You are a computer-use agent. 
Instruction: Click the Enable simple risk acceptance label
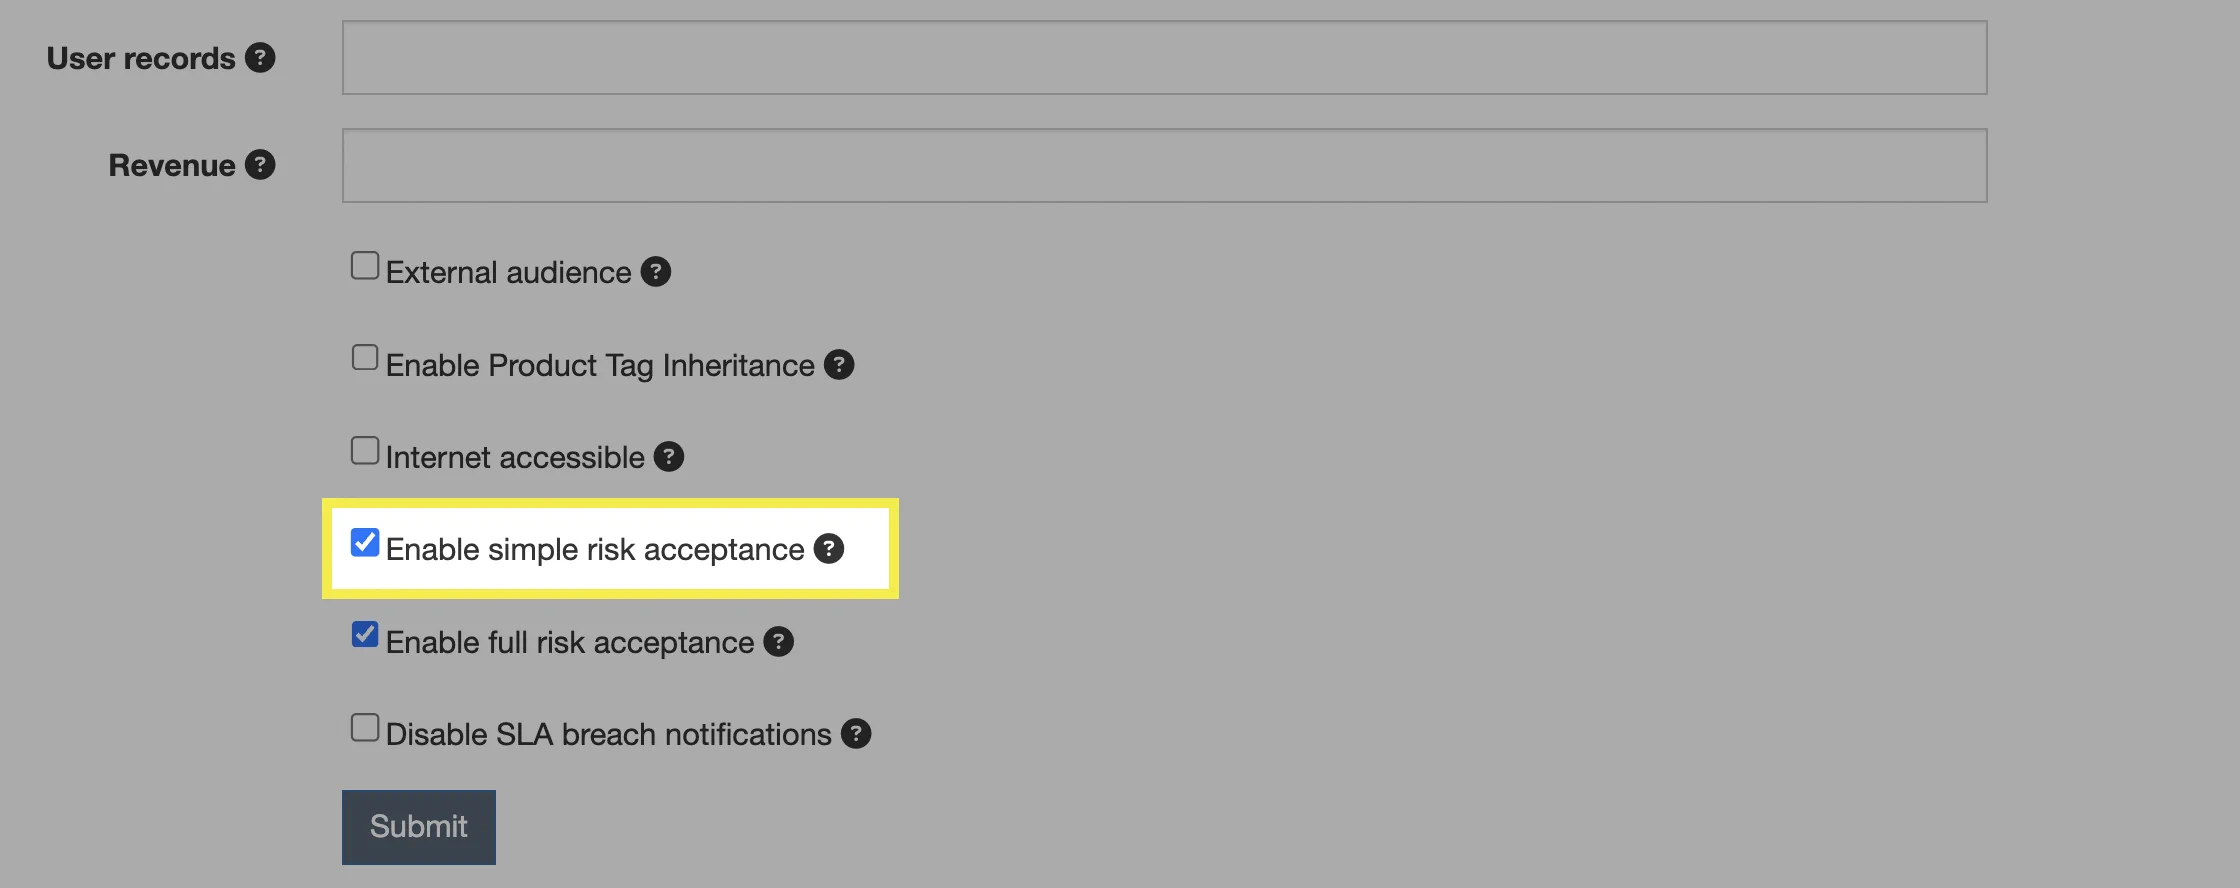coord(595,550)
